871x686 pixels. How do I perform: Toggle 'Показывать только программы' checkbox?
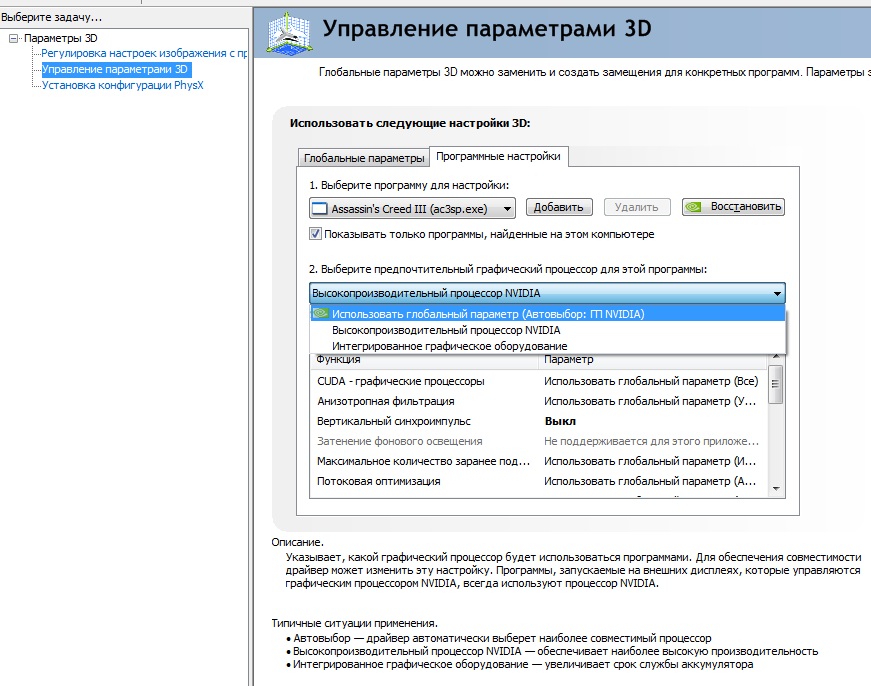point(315,234)
